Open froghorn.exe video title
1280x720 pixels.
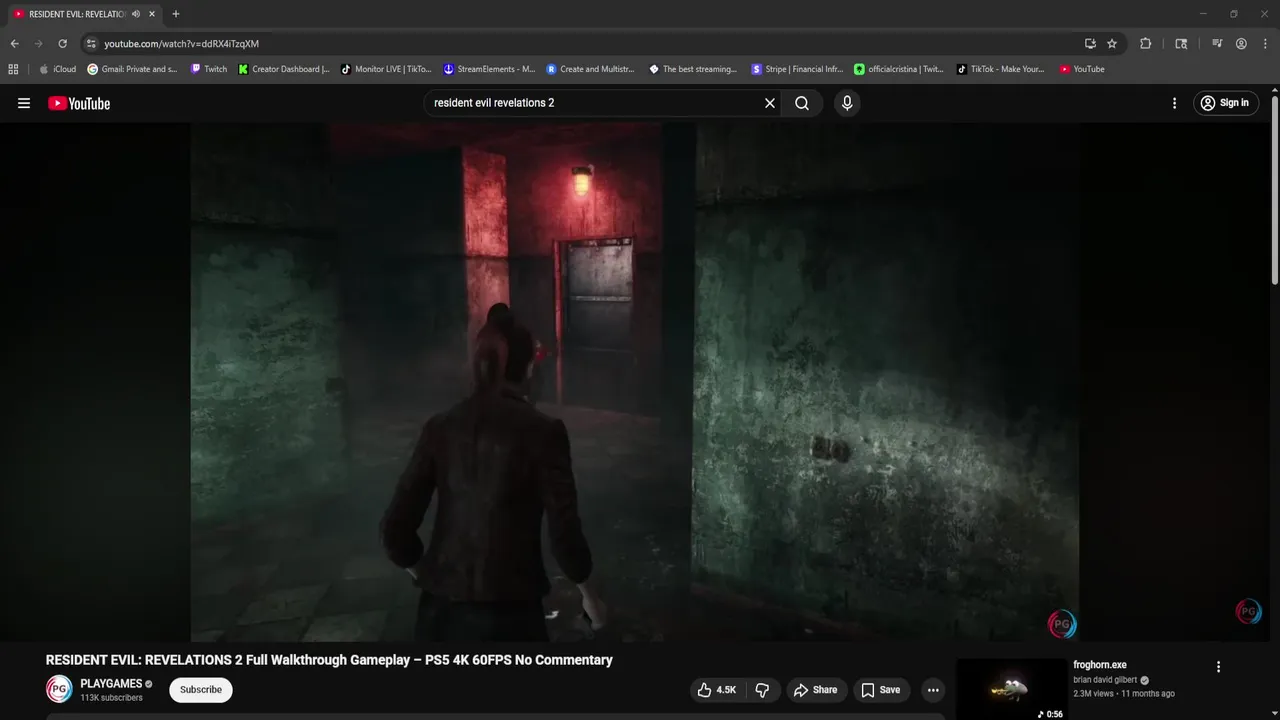pos(1100,665)
